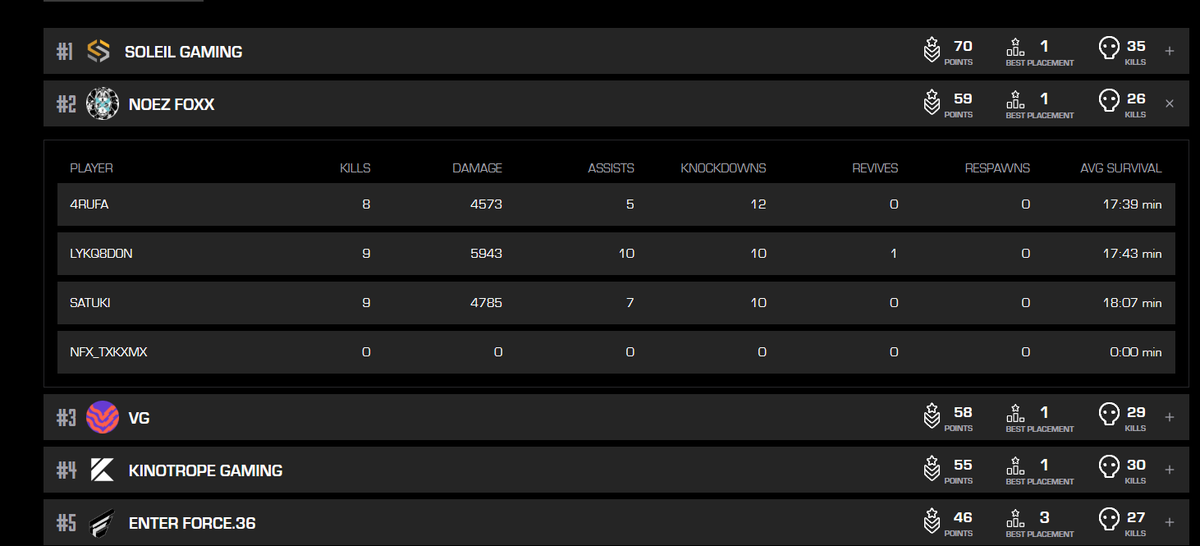1200x546 pixels.
Task: Click the KNOCKDOWNS column header
Action: pos(723,168)
